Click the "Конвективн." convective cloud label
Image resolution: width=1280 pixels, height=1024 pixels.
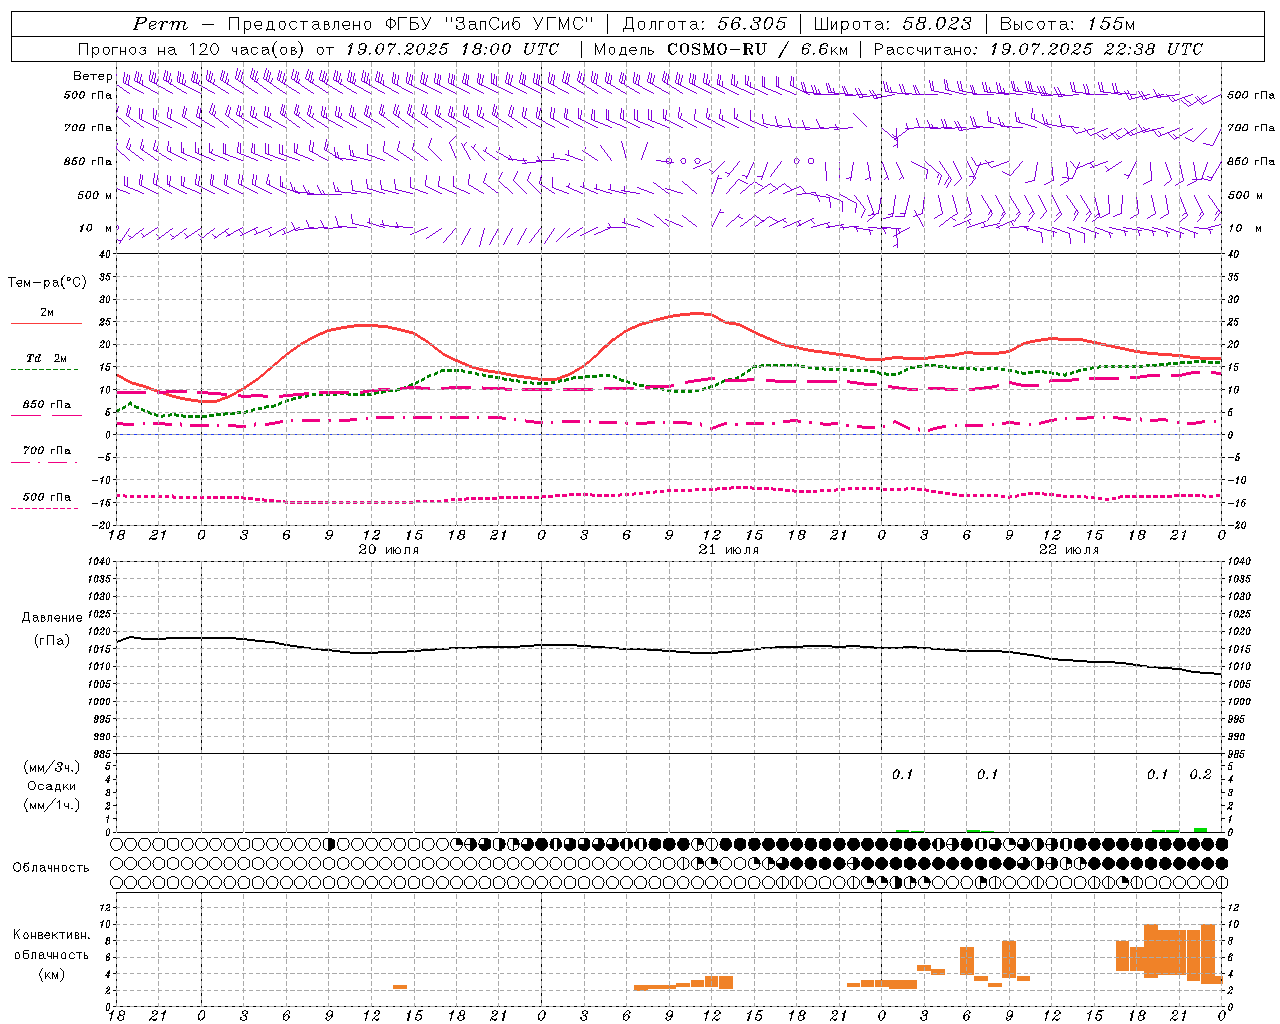52,935
